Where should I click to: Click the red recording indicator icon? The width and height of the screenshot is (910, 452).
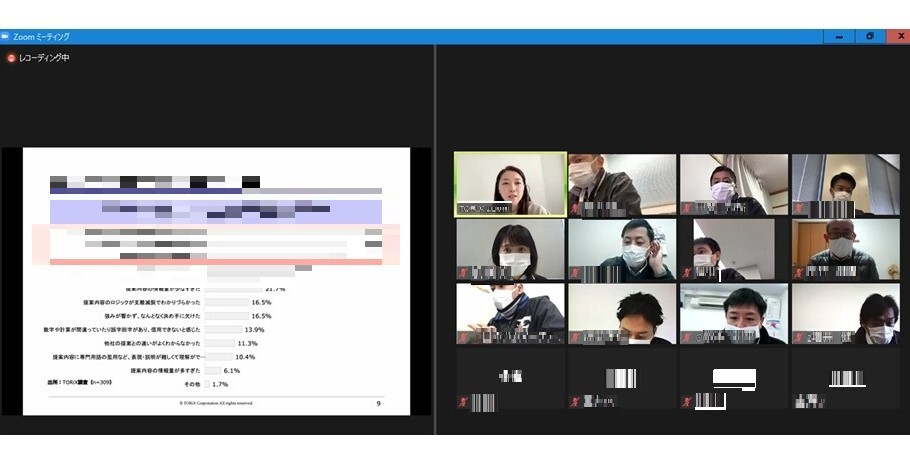coord(12,58)
